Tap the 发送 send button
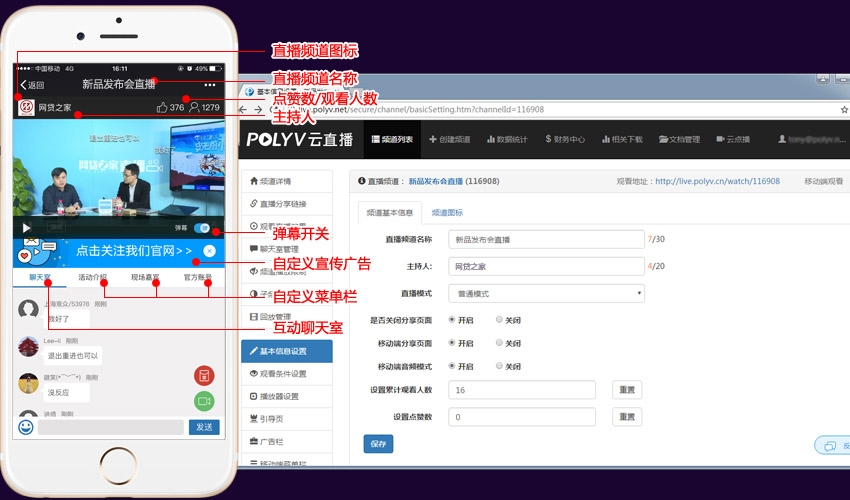The image size is (850, 500). point(204,427)
